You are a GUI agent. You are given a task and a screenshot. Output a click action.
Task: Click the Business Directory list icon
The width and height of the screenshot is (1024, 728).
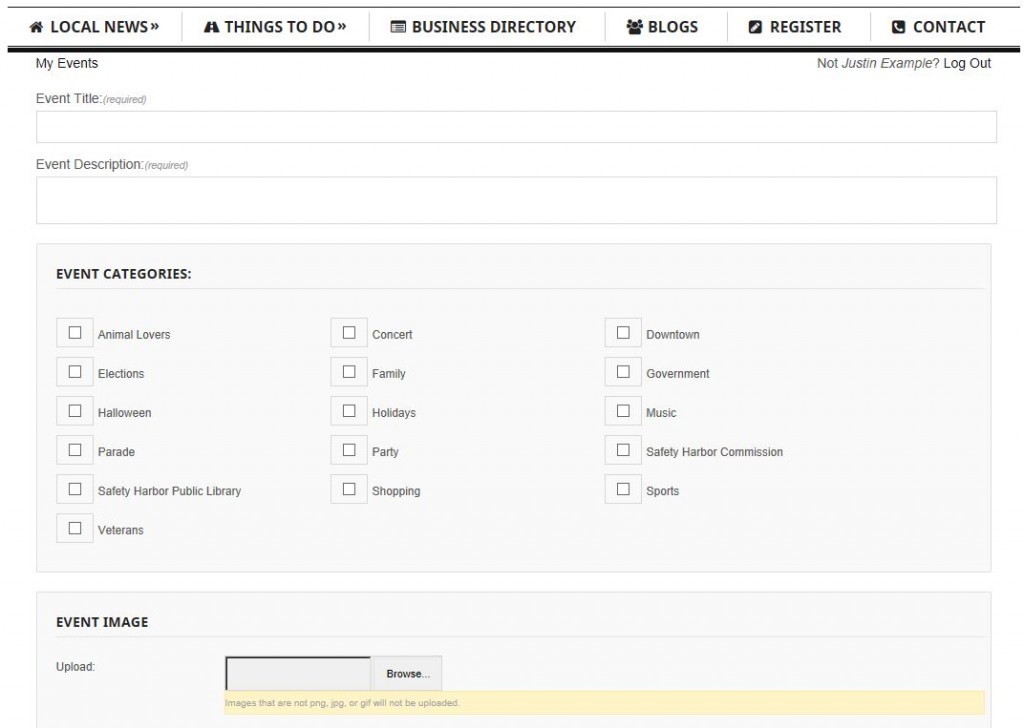(x=397, y=27)
